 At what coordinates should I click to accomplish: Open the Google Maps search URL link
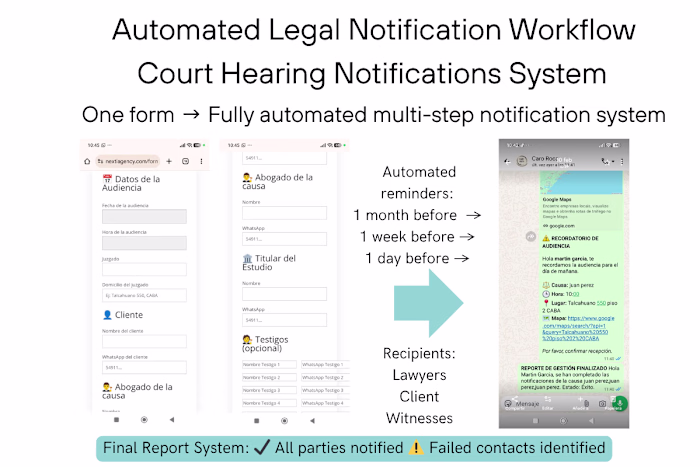[579, 328]
